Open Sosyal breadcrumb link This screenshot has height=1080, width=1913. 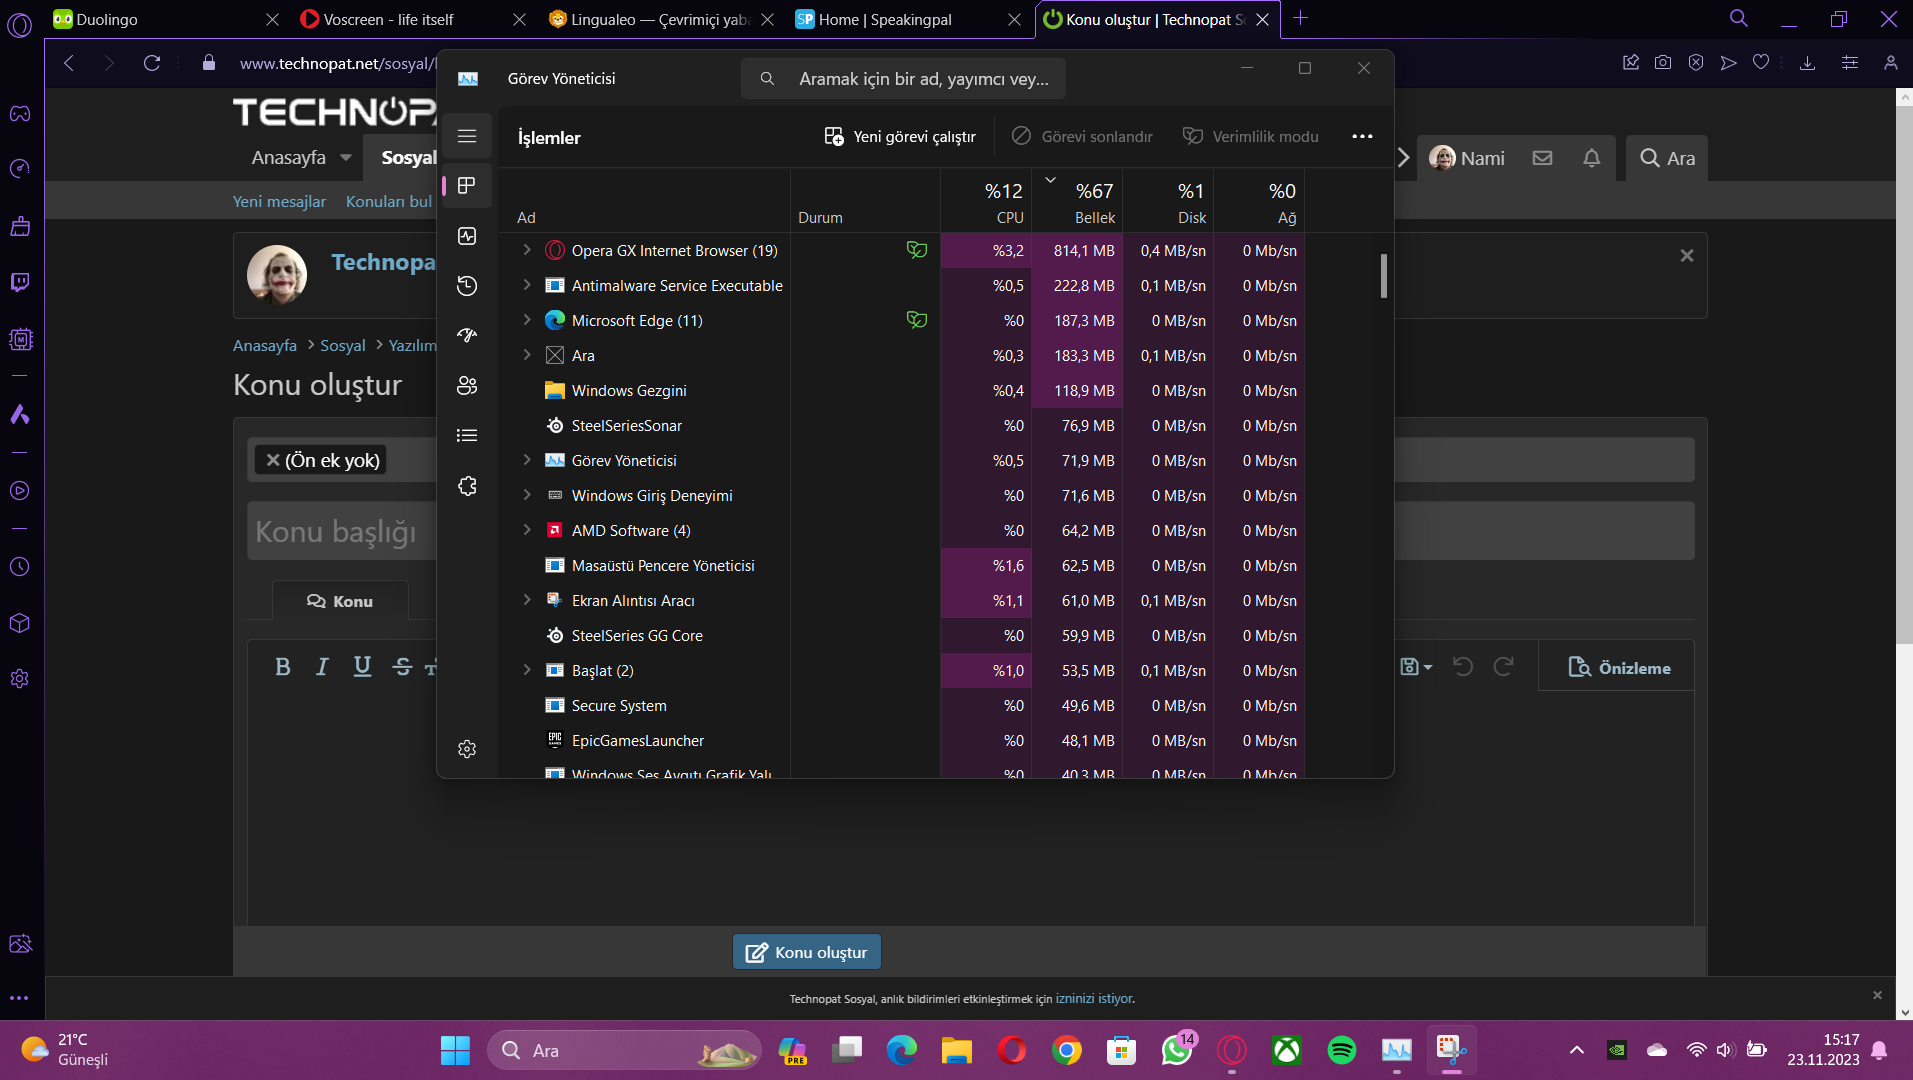(343, 346)
